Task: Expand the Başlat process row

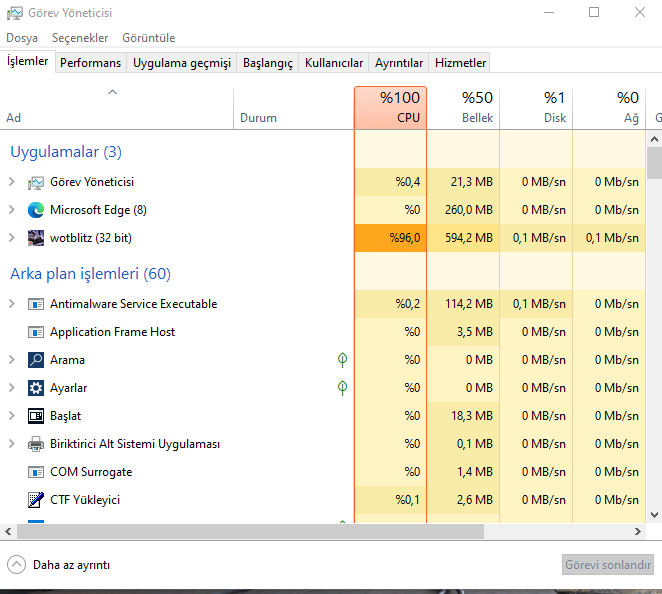Action: click(12, 416)
